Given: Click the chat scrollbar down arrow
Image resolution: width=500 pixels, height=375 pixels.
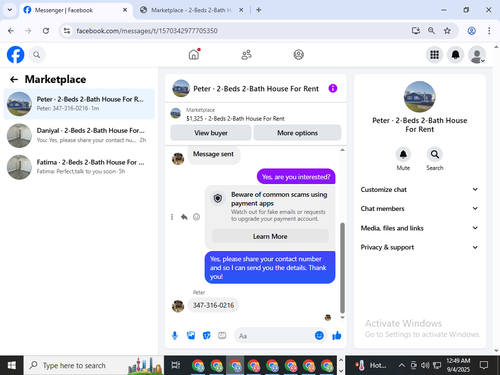Looking at the screenshot, I should (342, 318).
